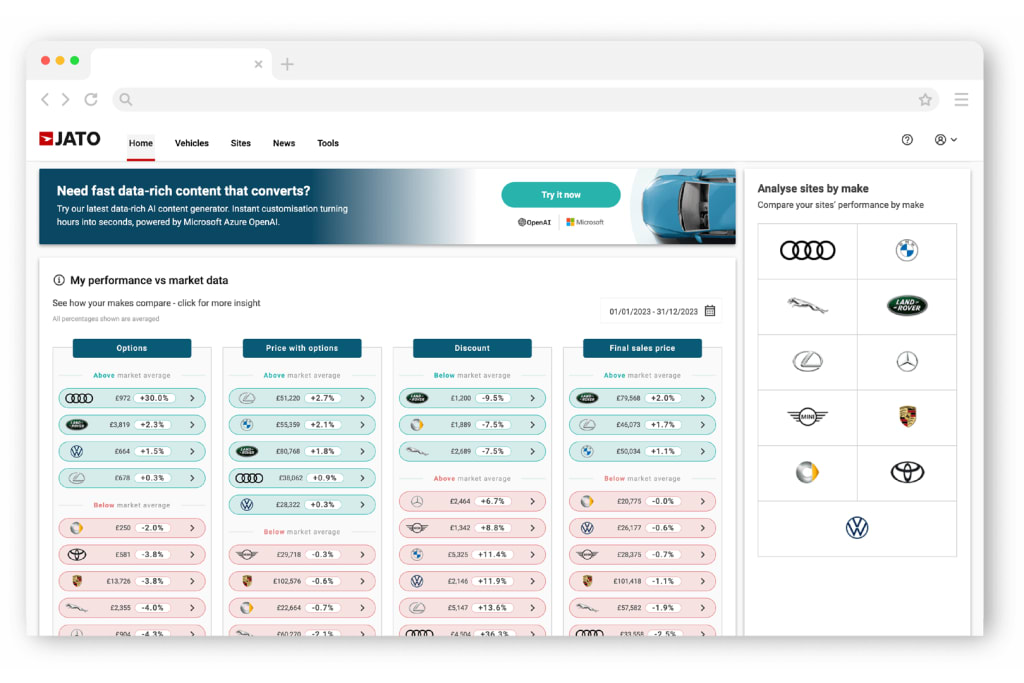Select BMW logo in Analyse sites panel
The height and width of the screenshot is (683, 1024).
point(906,250)
